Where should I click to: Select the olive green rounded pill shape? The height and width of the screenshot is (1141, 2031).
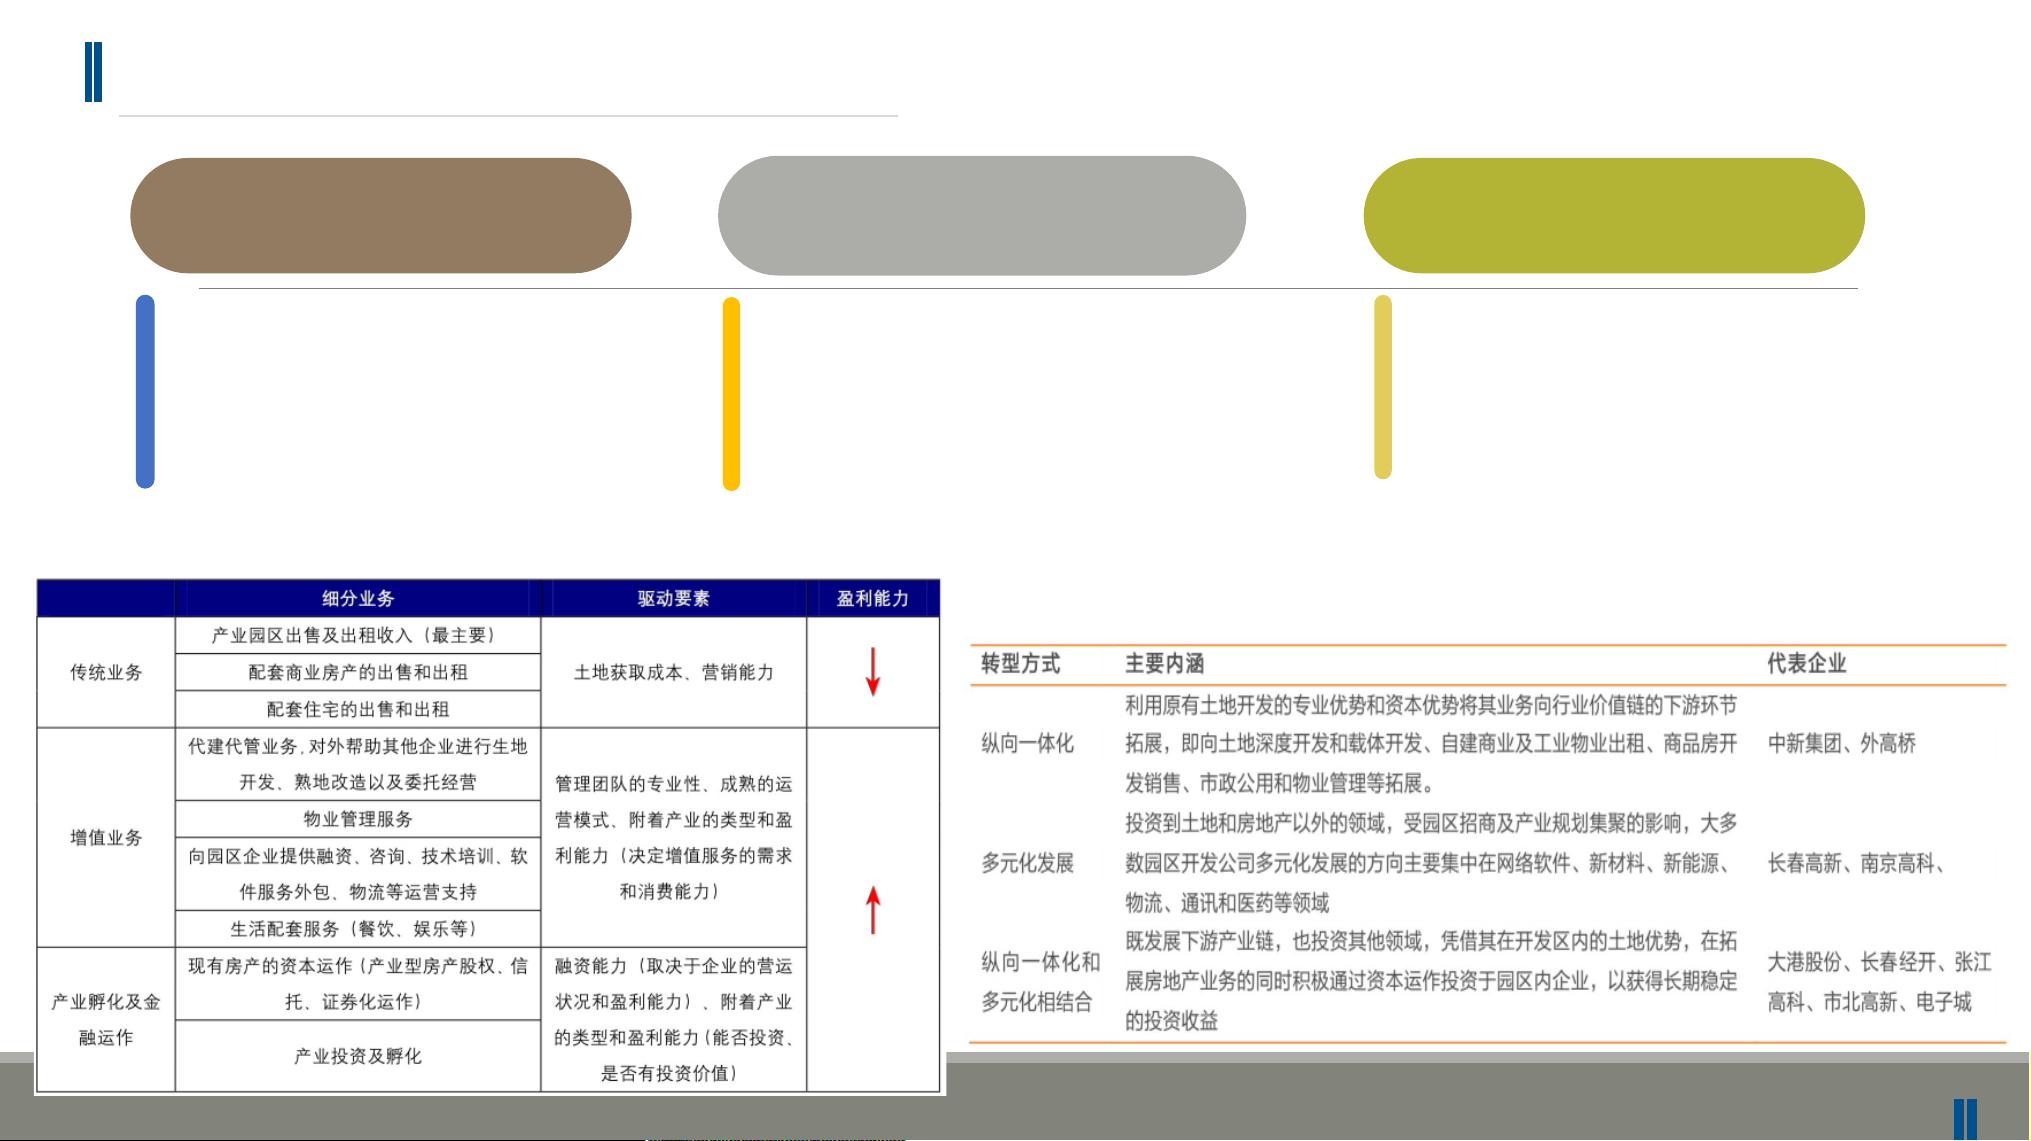(x=1614, y=215)
